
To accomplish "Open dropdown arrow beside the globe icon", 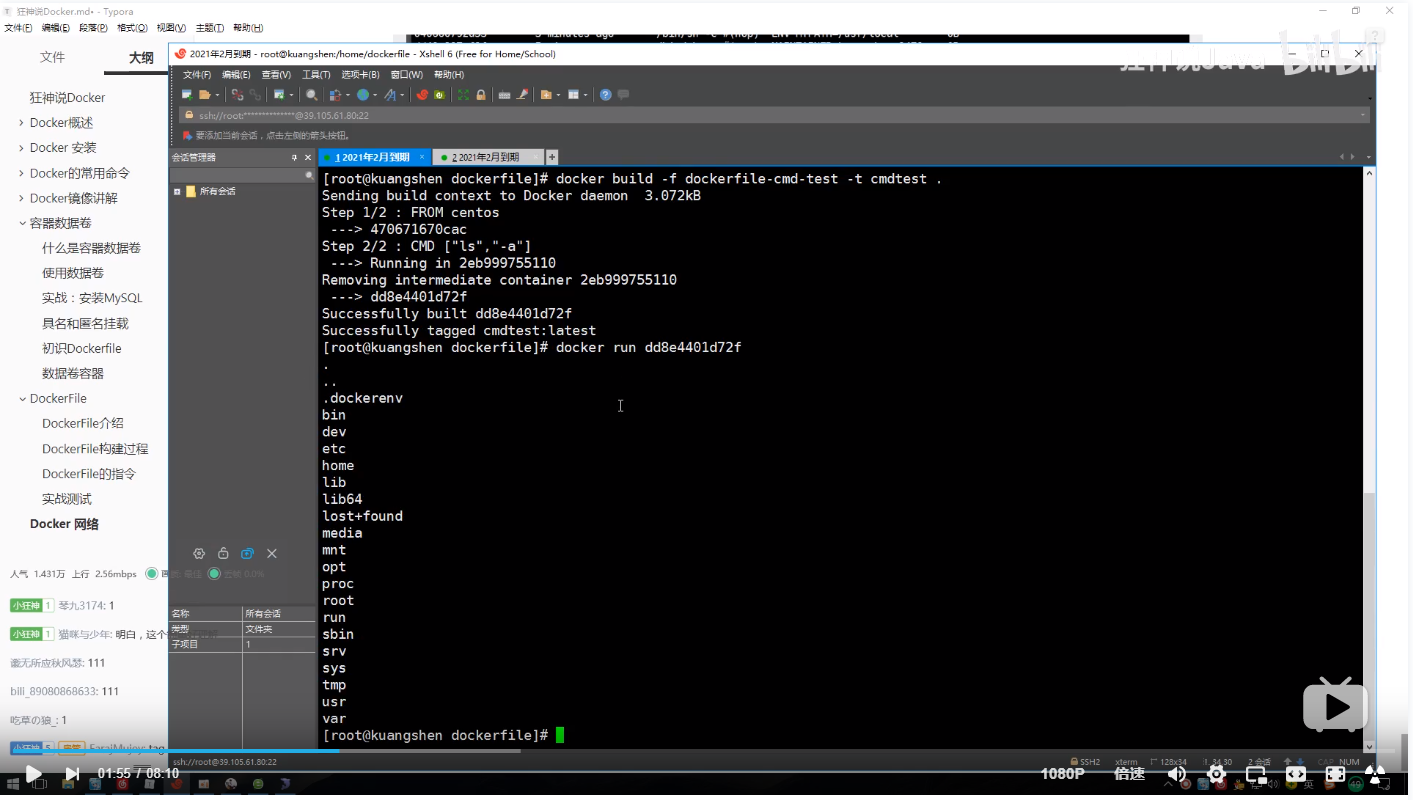I will tap(375, 95).
